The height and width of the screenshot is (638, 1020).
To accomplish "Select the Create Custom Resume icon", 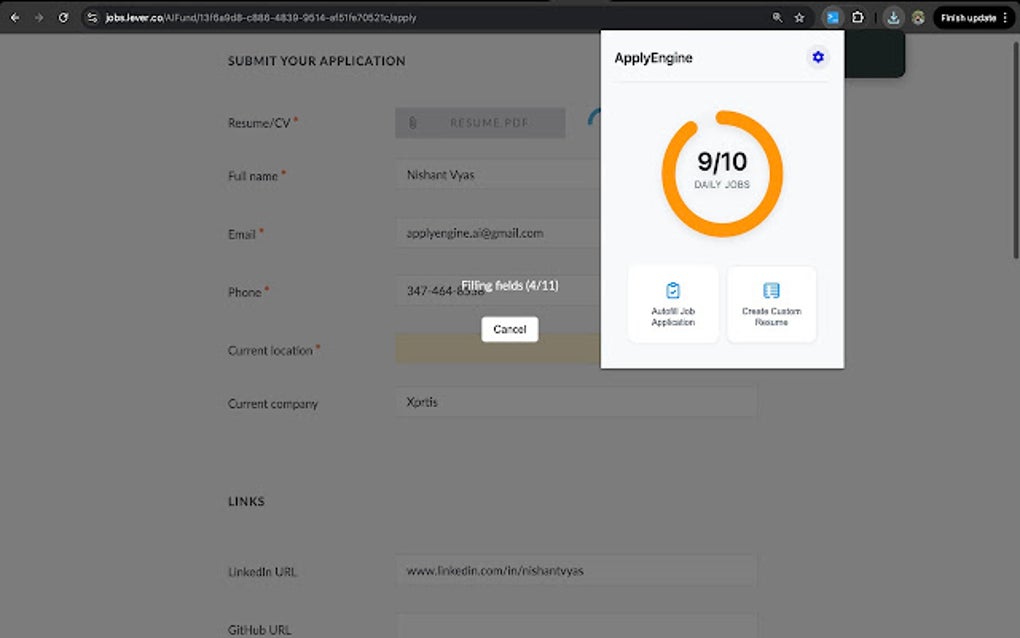I will click(771, 290).
